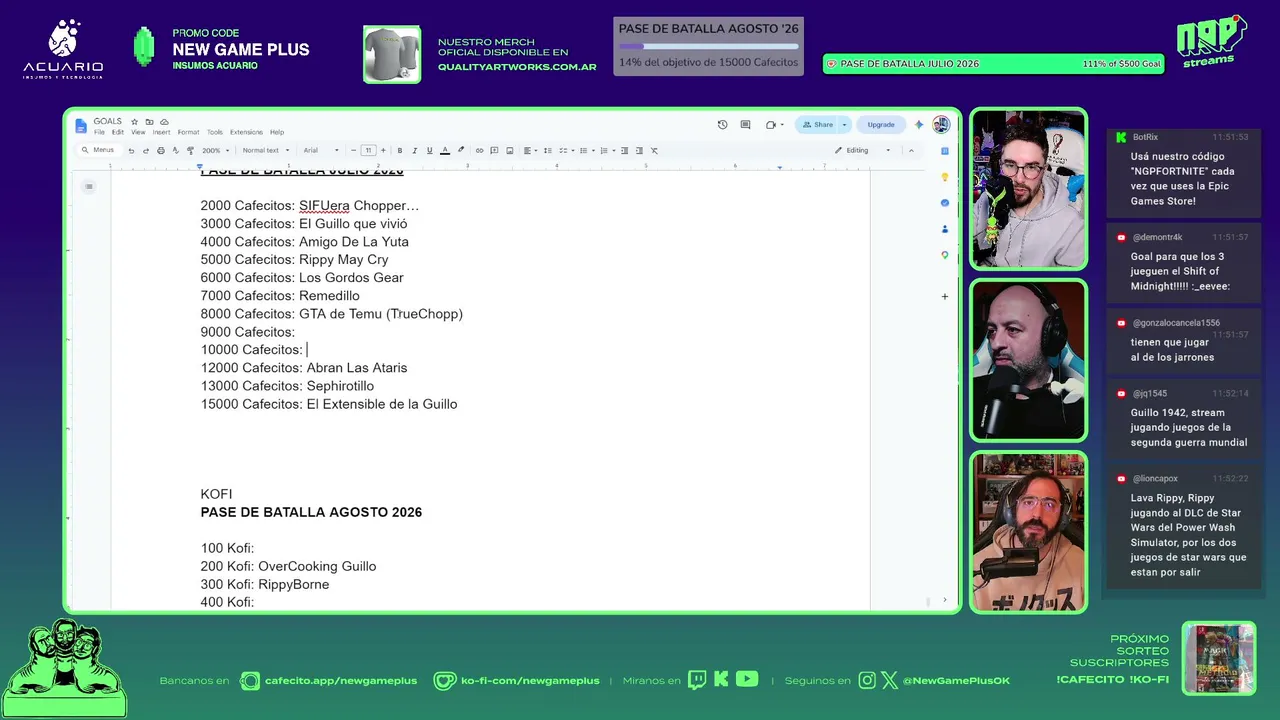Check the cloud document status icon
Screen dimensions: 1280x720
point(164,122)
